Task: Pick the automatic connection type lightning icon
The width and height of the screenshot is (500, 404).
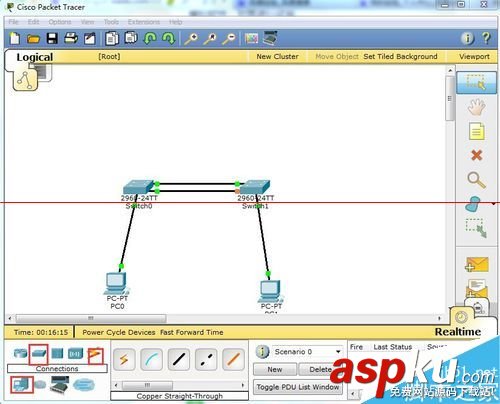Action: point(124,359)
